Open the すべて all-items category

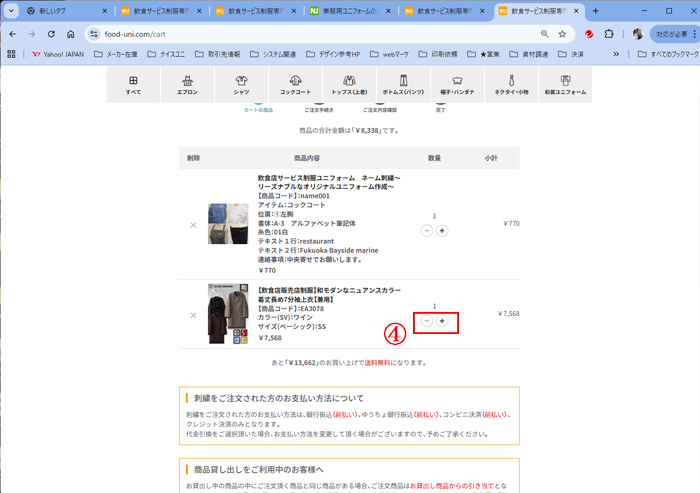coord(133,85)
